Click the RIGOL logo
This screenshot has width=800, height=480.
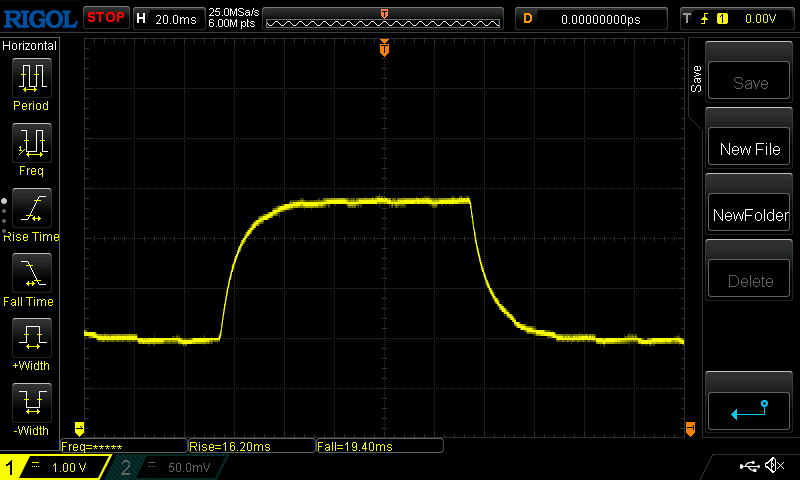coord(40,19)
